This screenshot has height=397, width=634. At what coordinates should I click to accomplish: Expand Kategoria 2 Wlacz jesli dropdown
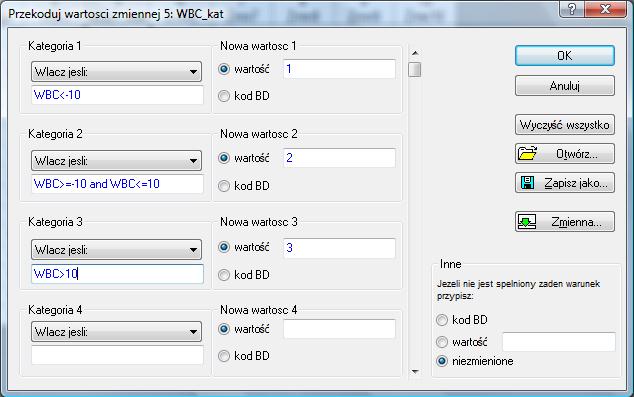click(116, 160)
